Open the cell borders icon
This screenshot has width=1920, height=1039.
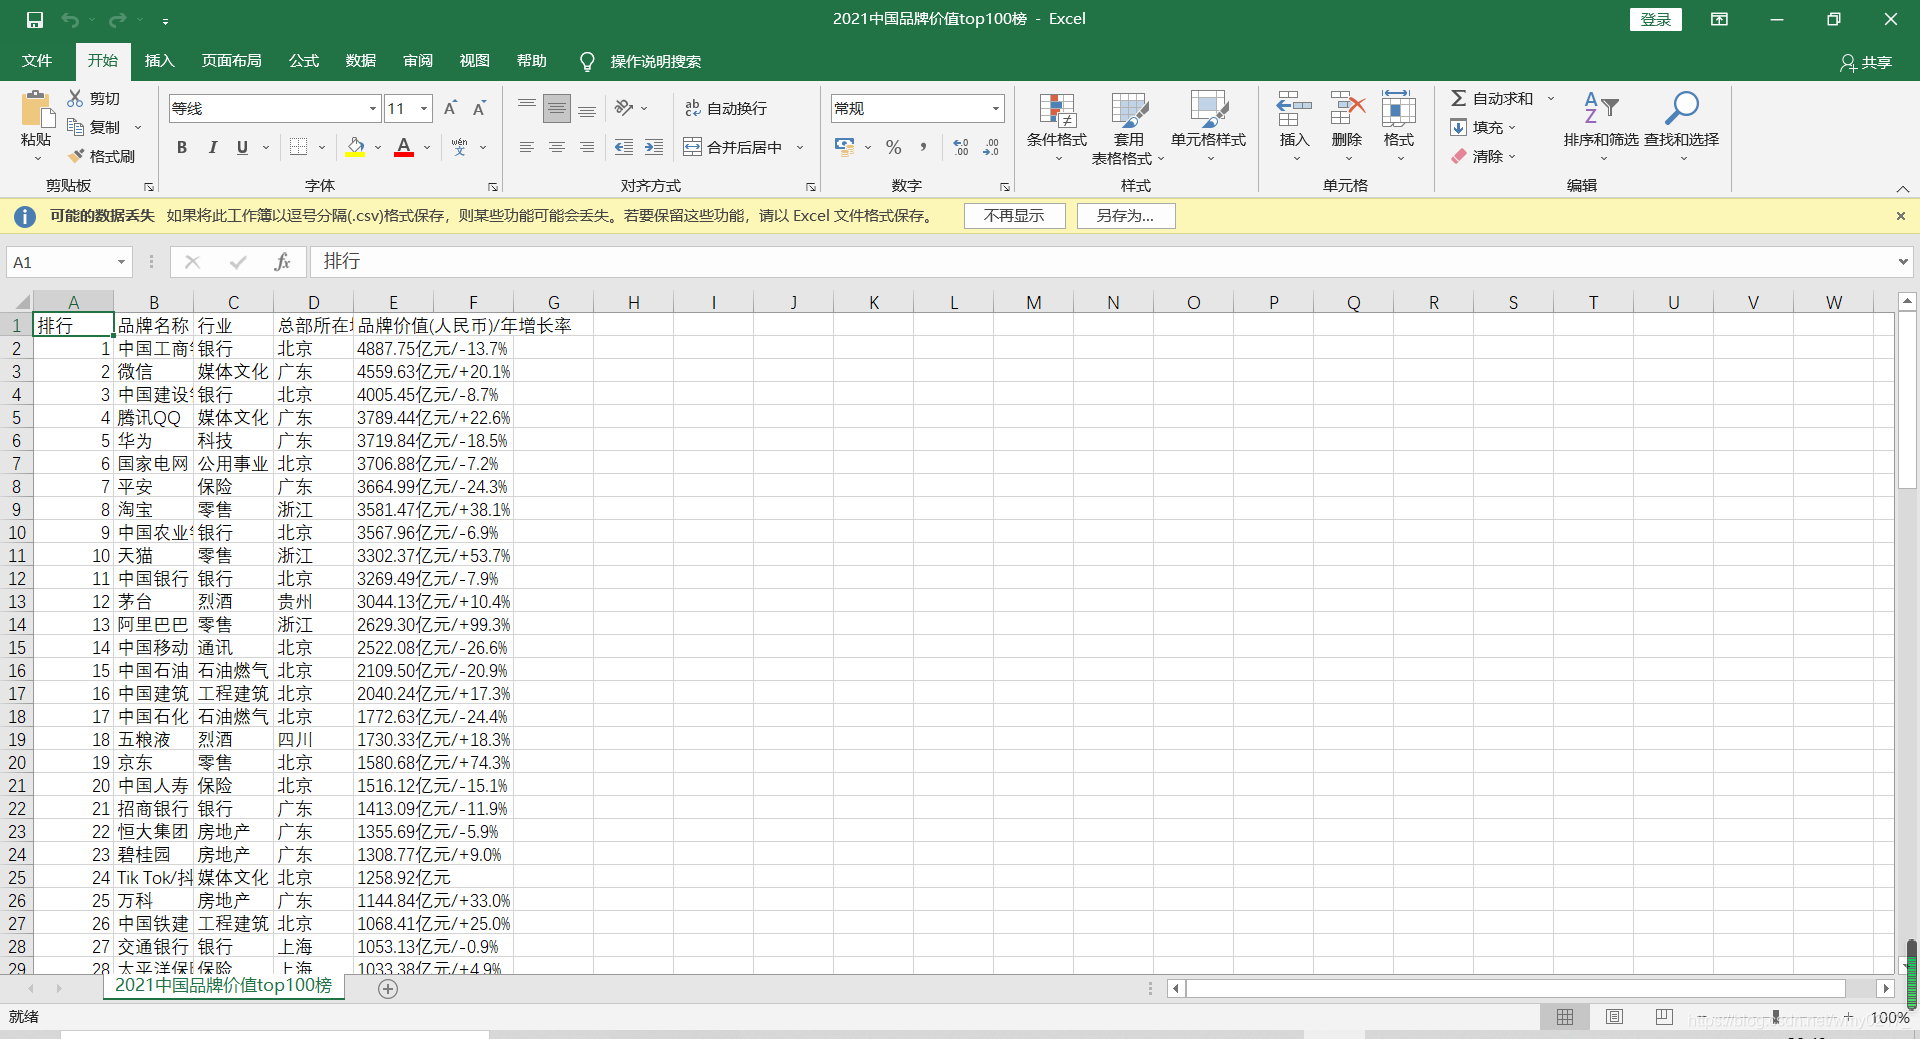pos(298,147)
